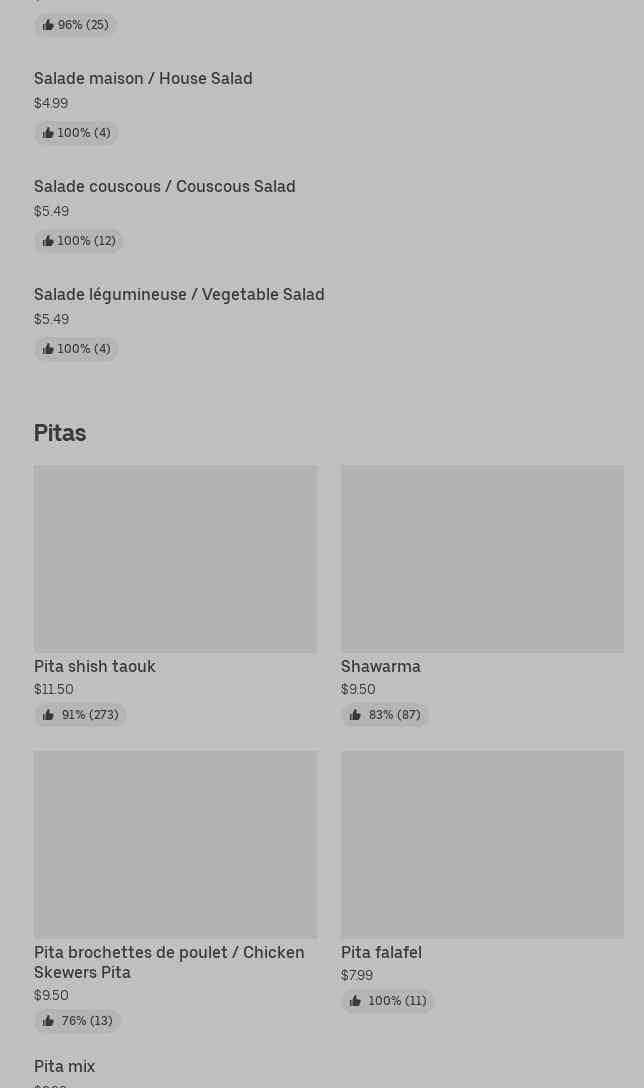Click the Pita shish taouk $11.50 price
The width and height of the screenshot is (644, 1088).
click(x=53, y=690)
